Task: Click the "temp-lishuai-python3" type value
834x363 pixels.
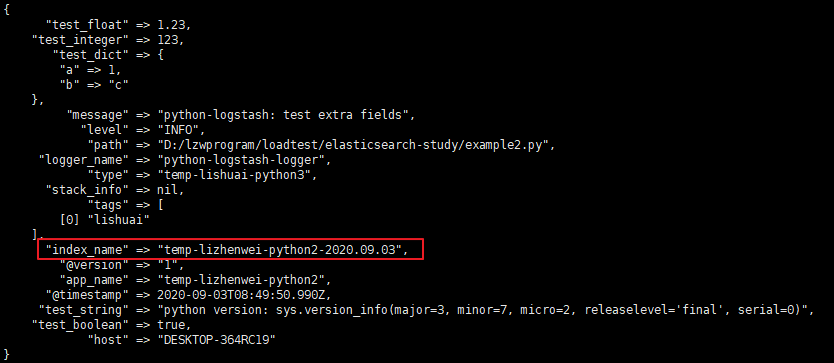Action: click(x=235, y=175)
